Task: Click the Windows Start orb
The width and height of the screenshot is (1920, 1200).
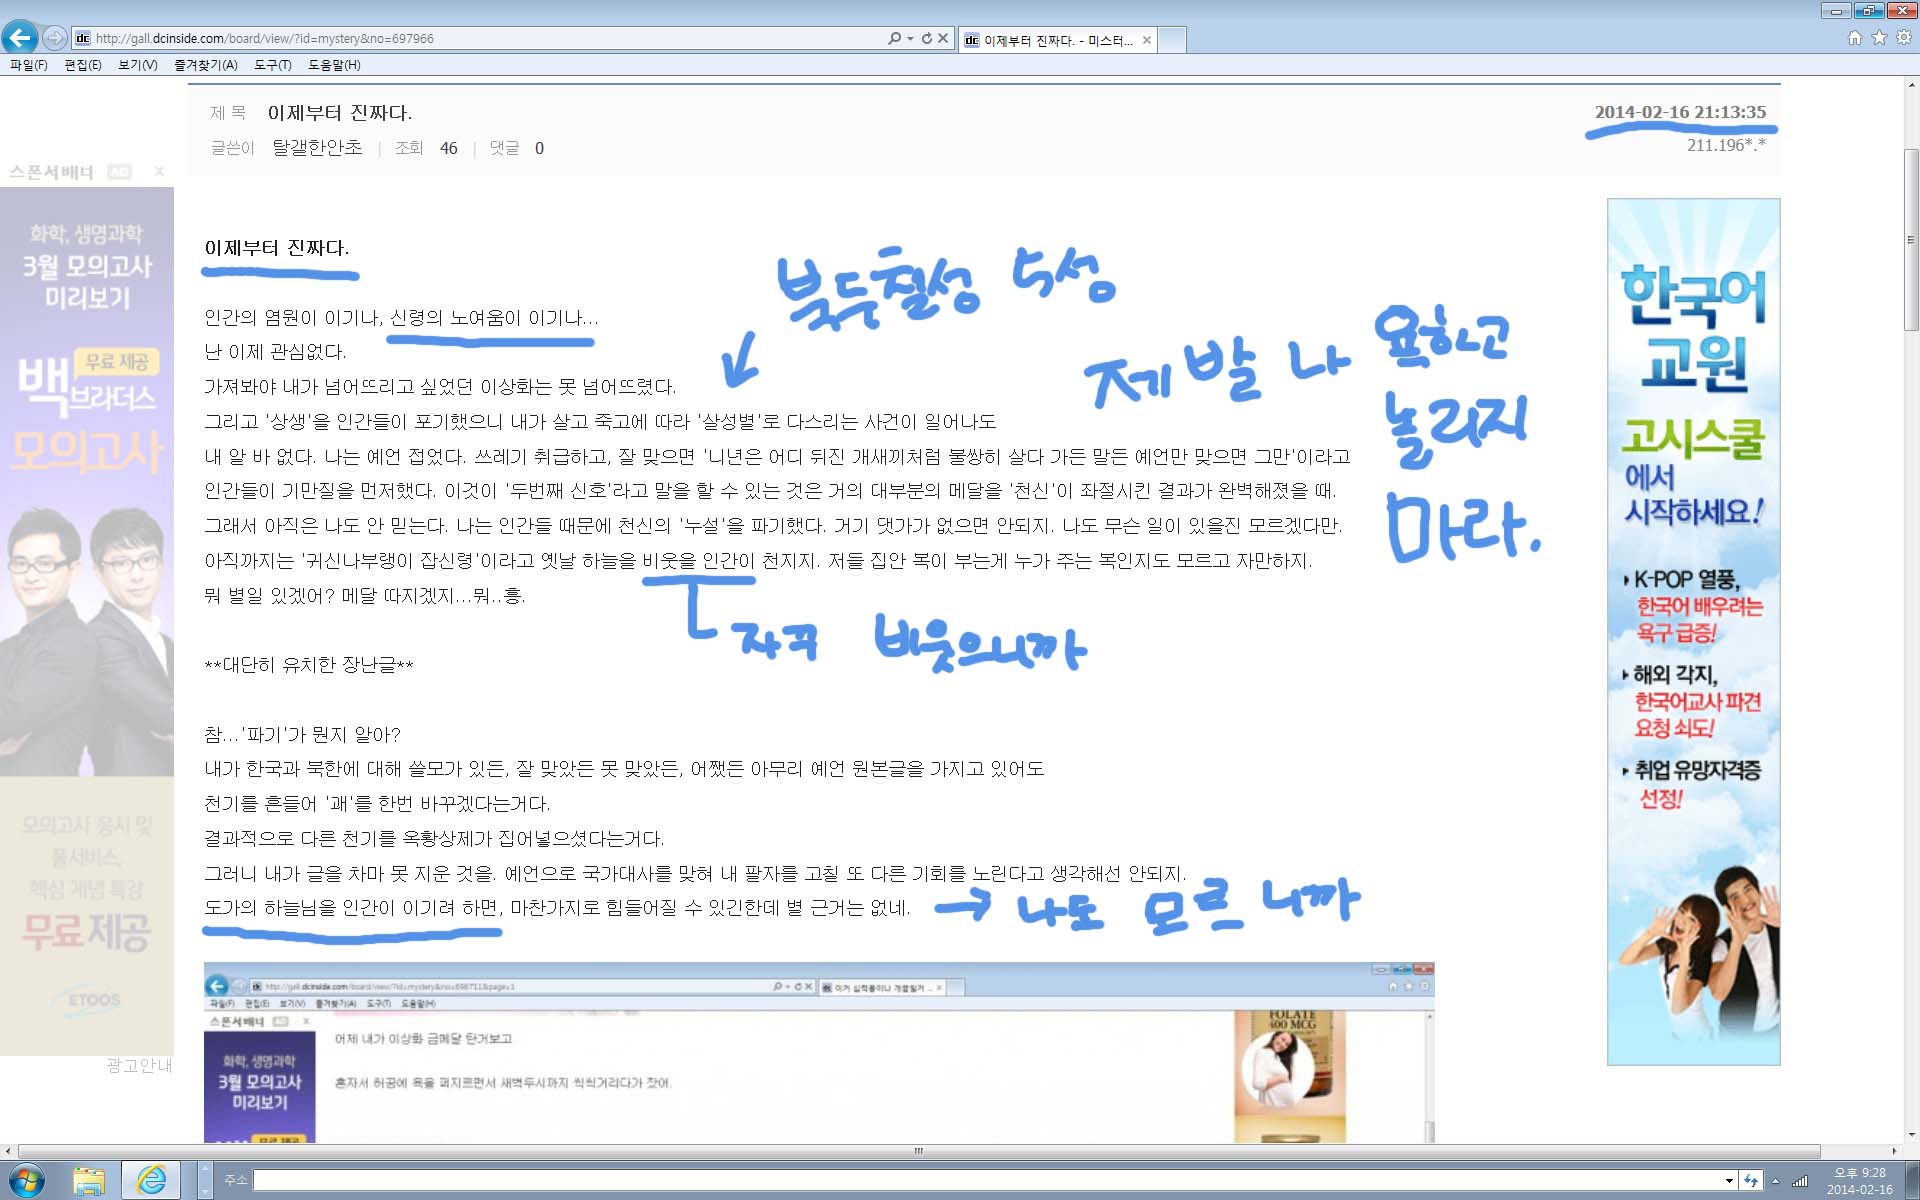Action: 25,1180
